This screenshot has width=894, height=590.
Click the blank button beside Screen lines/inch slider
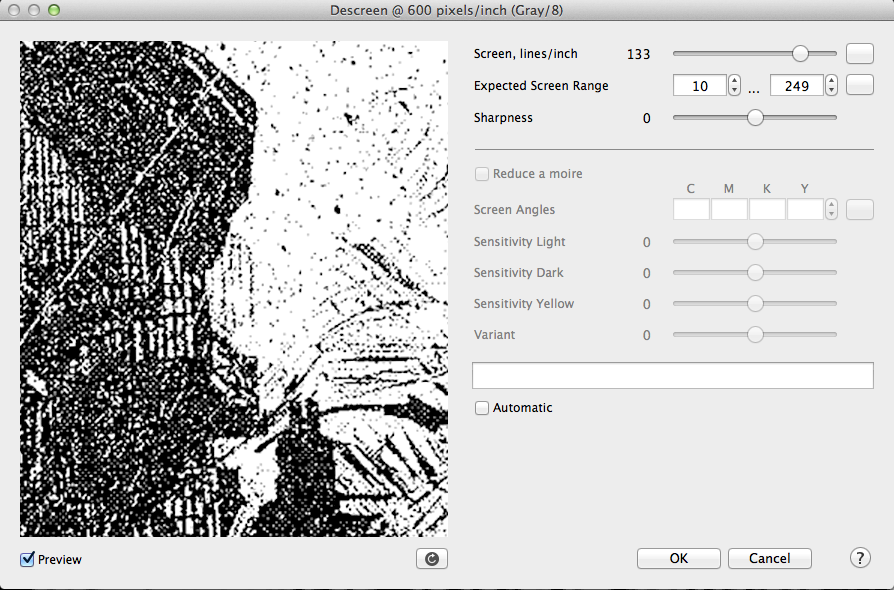click(860, 54)
